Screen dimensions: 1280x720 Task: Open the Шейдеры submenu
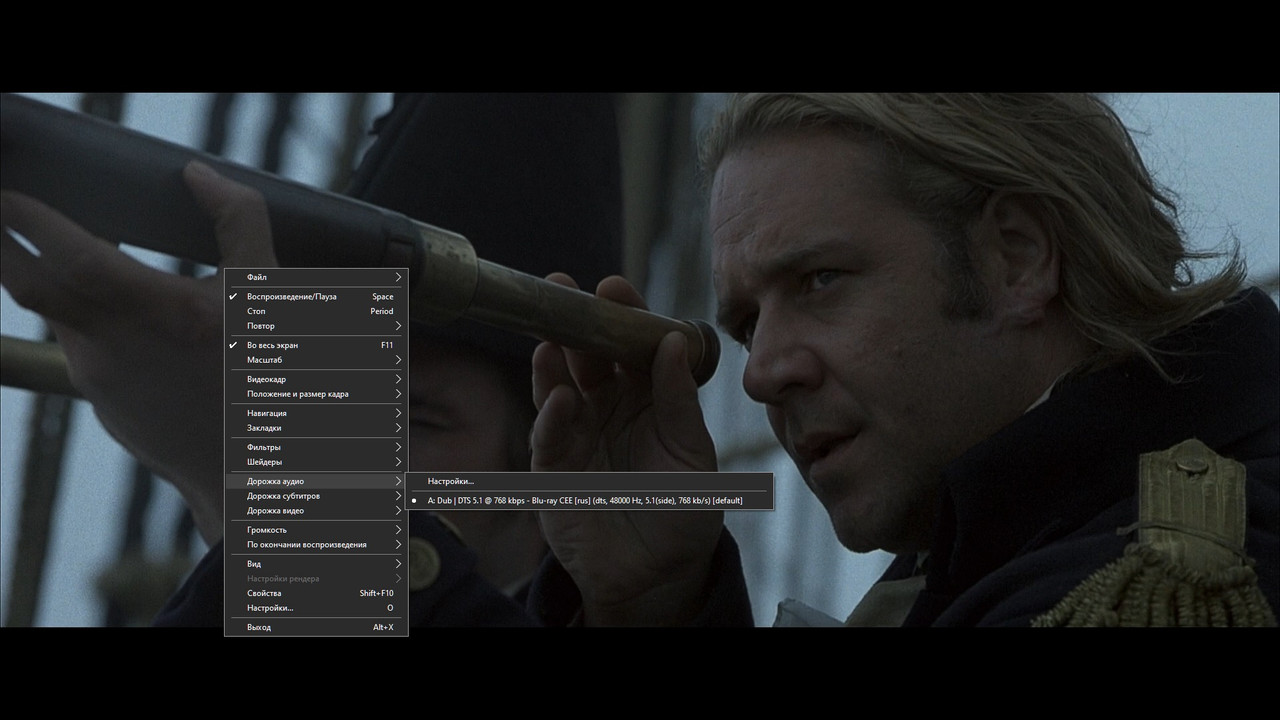(316, 462)
